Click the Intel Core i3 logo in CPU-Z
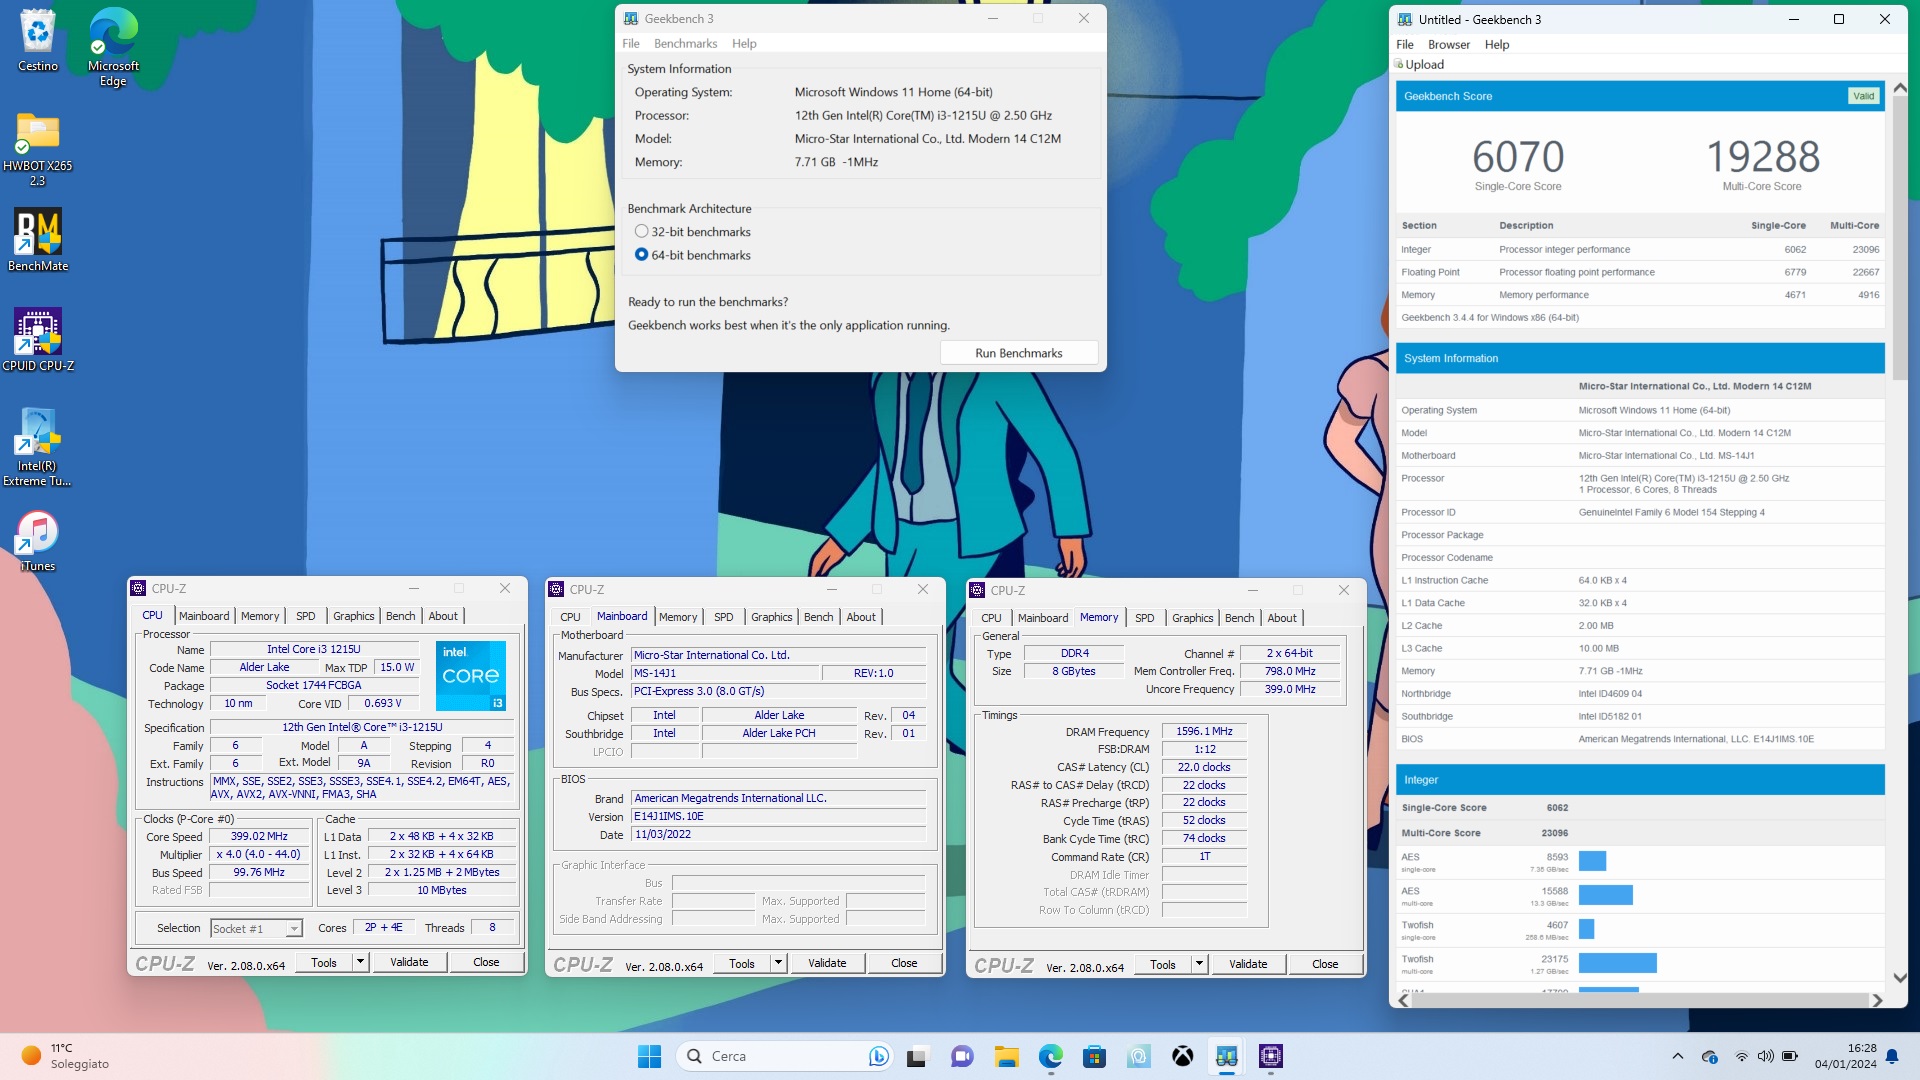 tap(470, 676)
